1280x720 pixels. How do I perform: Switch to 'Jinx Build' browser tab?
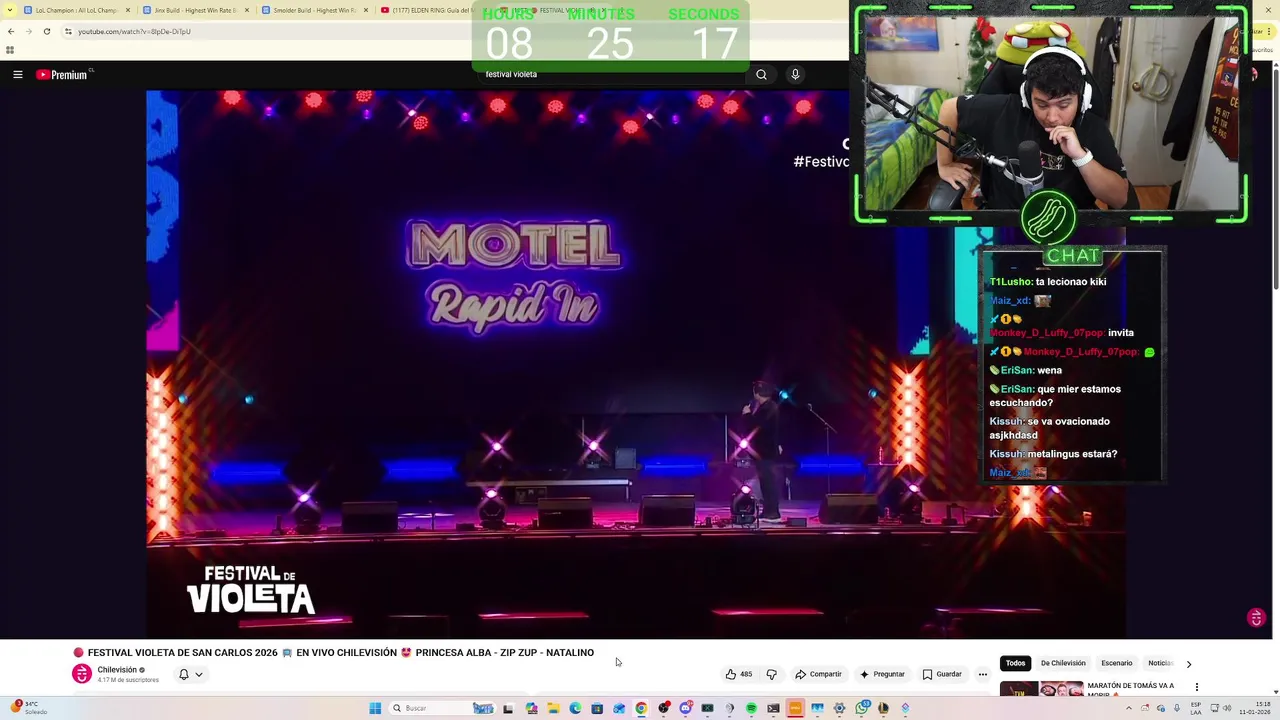tap(194, 10)
